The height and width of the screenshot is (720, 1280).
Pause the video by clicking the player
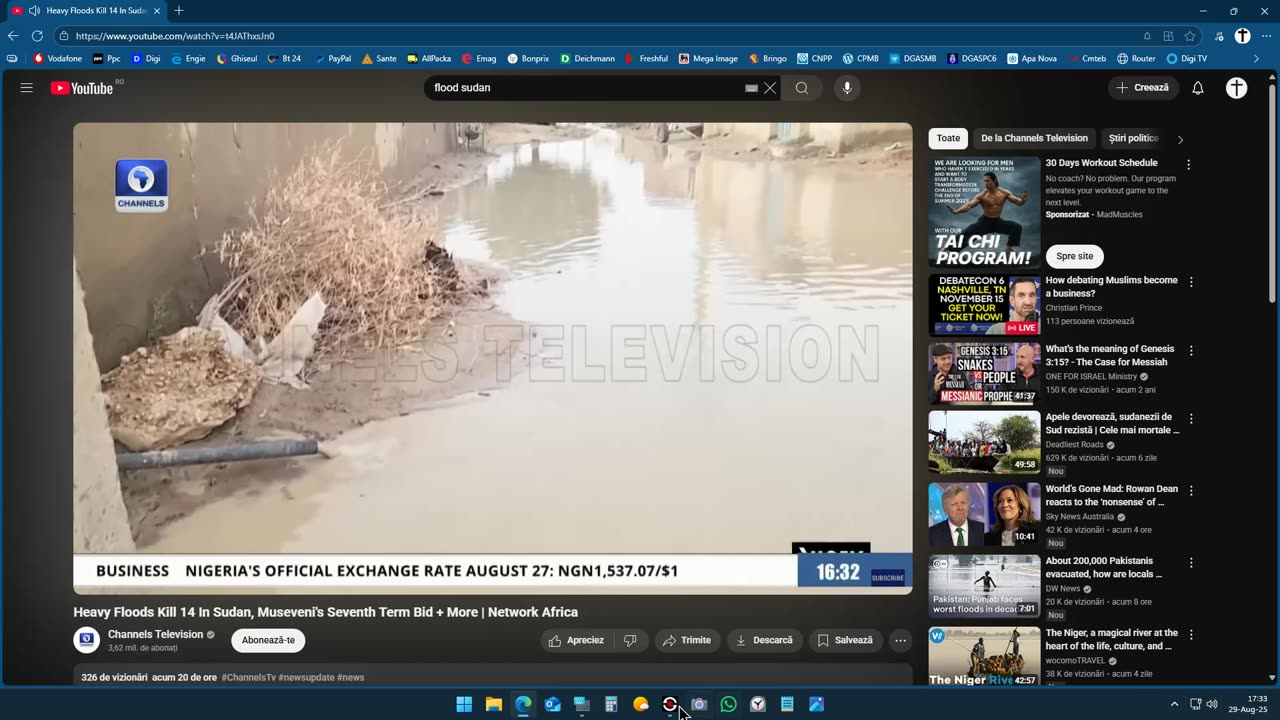[493, 358]
